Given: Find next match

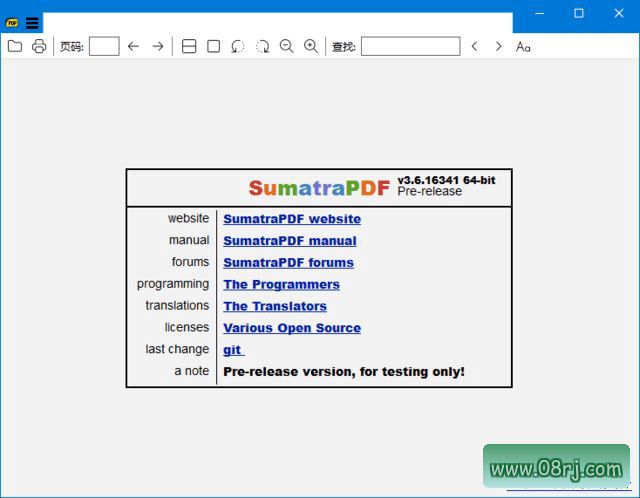Looking at the screenshot, I should click(x=498, y=47).
